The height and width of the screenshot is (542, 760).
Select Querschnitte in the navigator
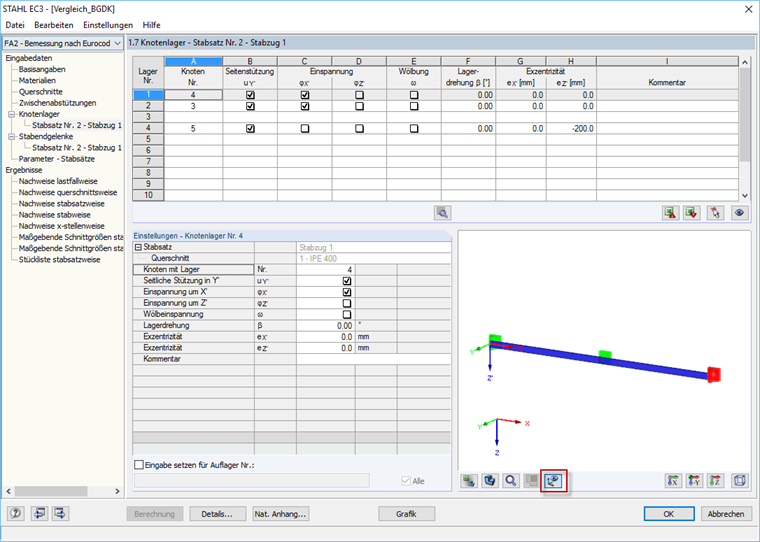[x=41, y=92]
